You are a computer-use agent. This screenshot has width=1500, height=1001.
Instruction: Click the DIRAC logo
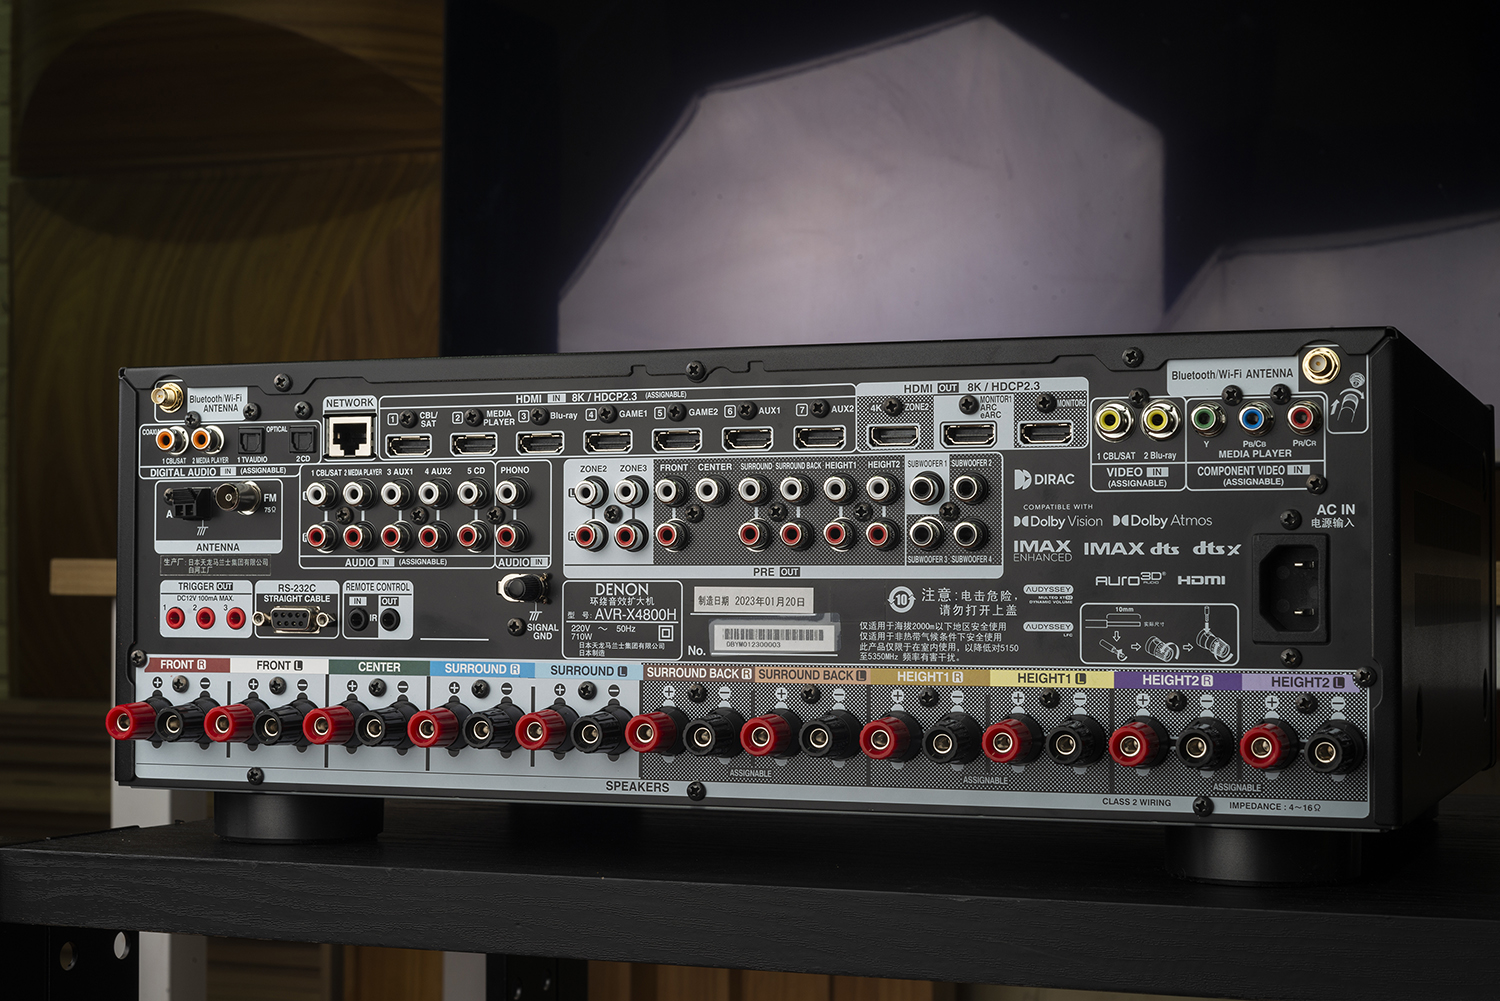1044,479
